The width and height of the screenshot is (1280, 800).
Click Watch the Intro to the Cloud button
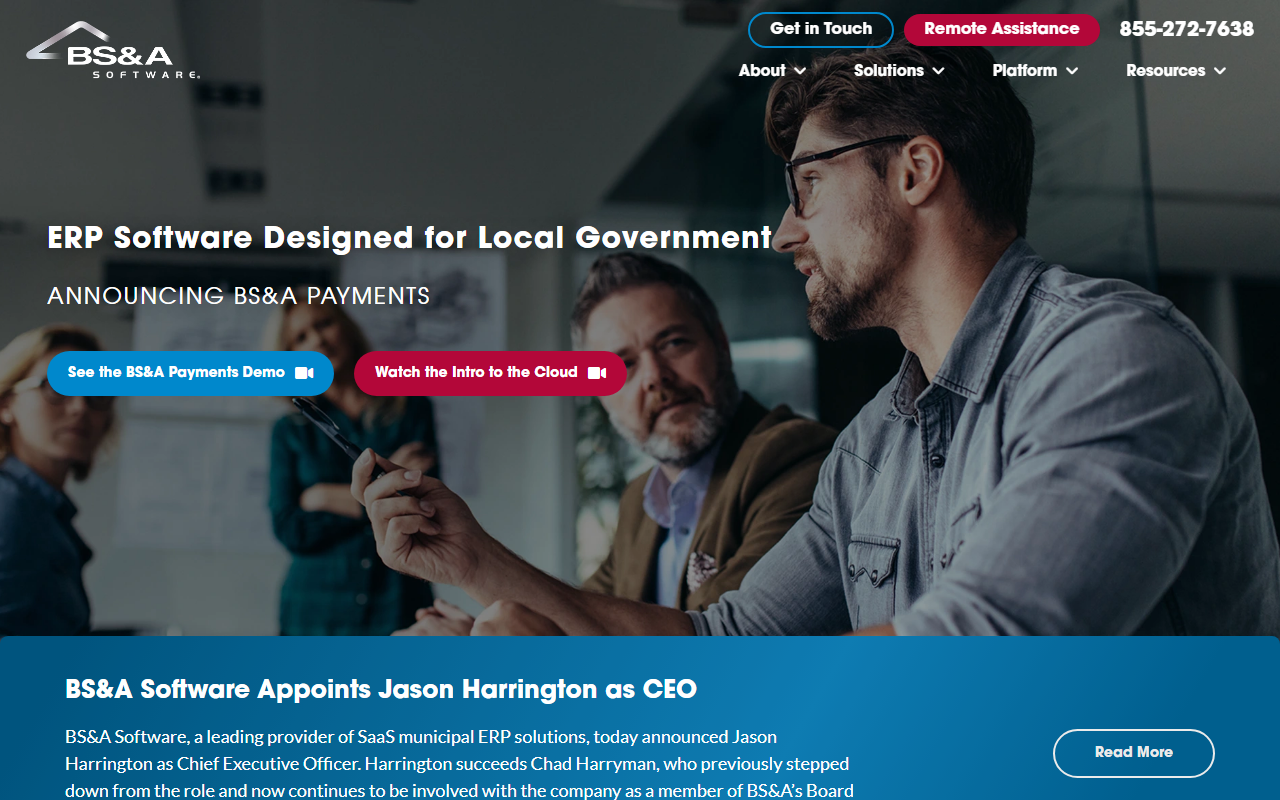point(490,373)
